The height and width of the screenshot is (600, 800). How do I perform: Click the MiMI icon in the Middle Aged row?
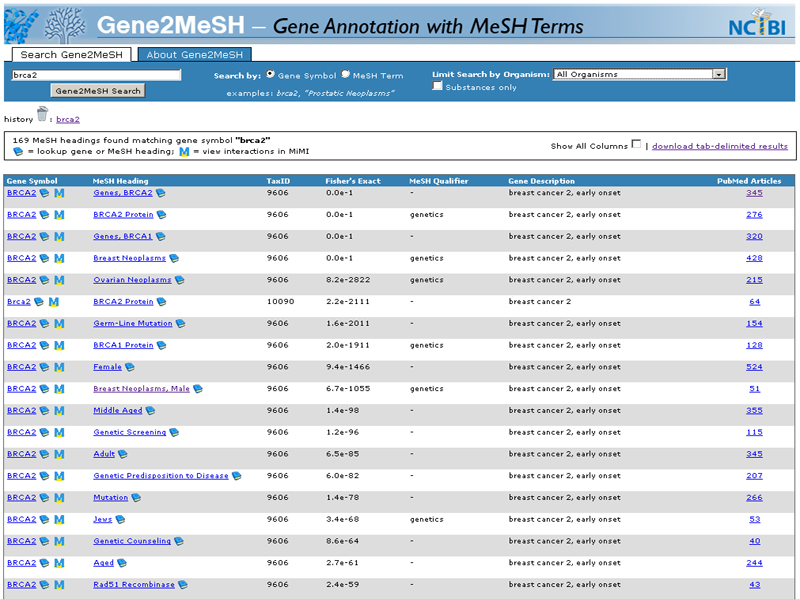pos(59,411)
